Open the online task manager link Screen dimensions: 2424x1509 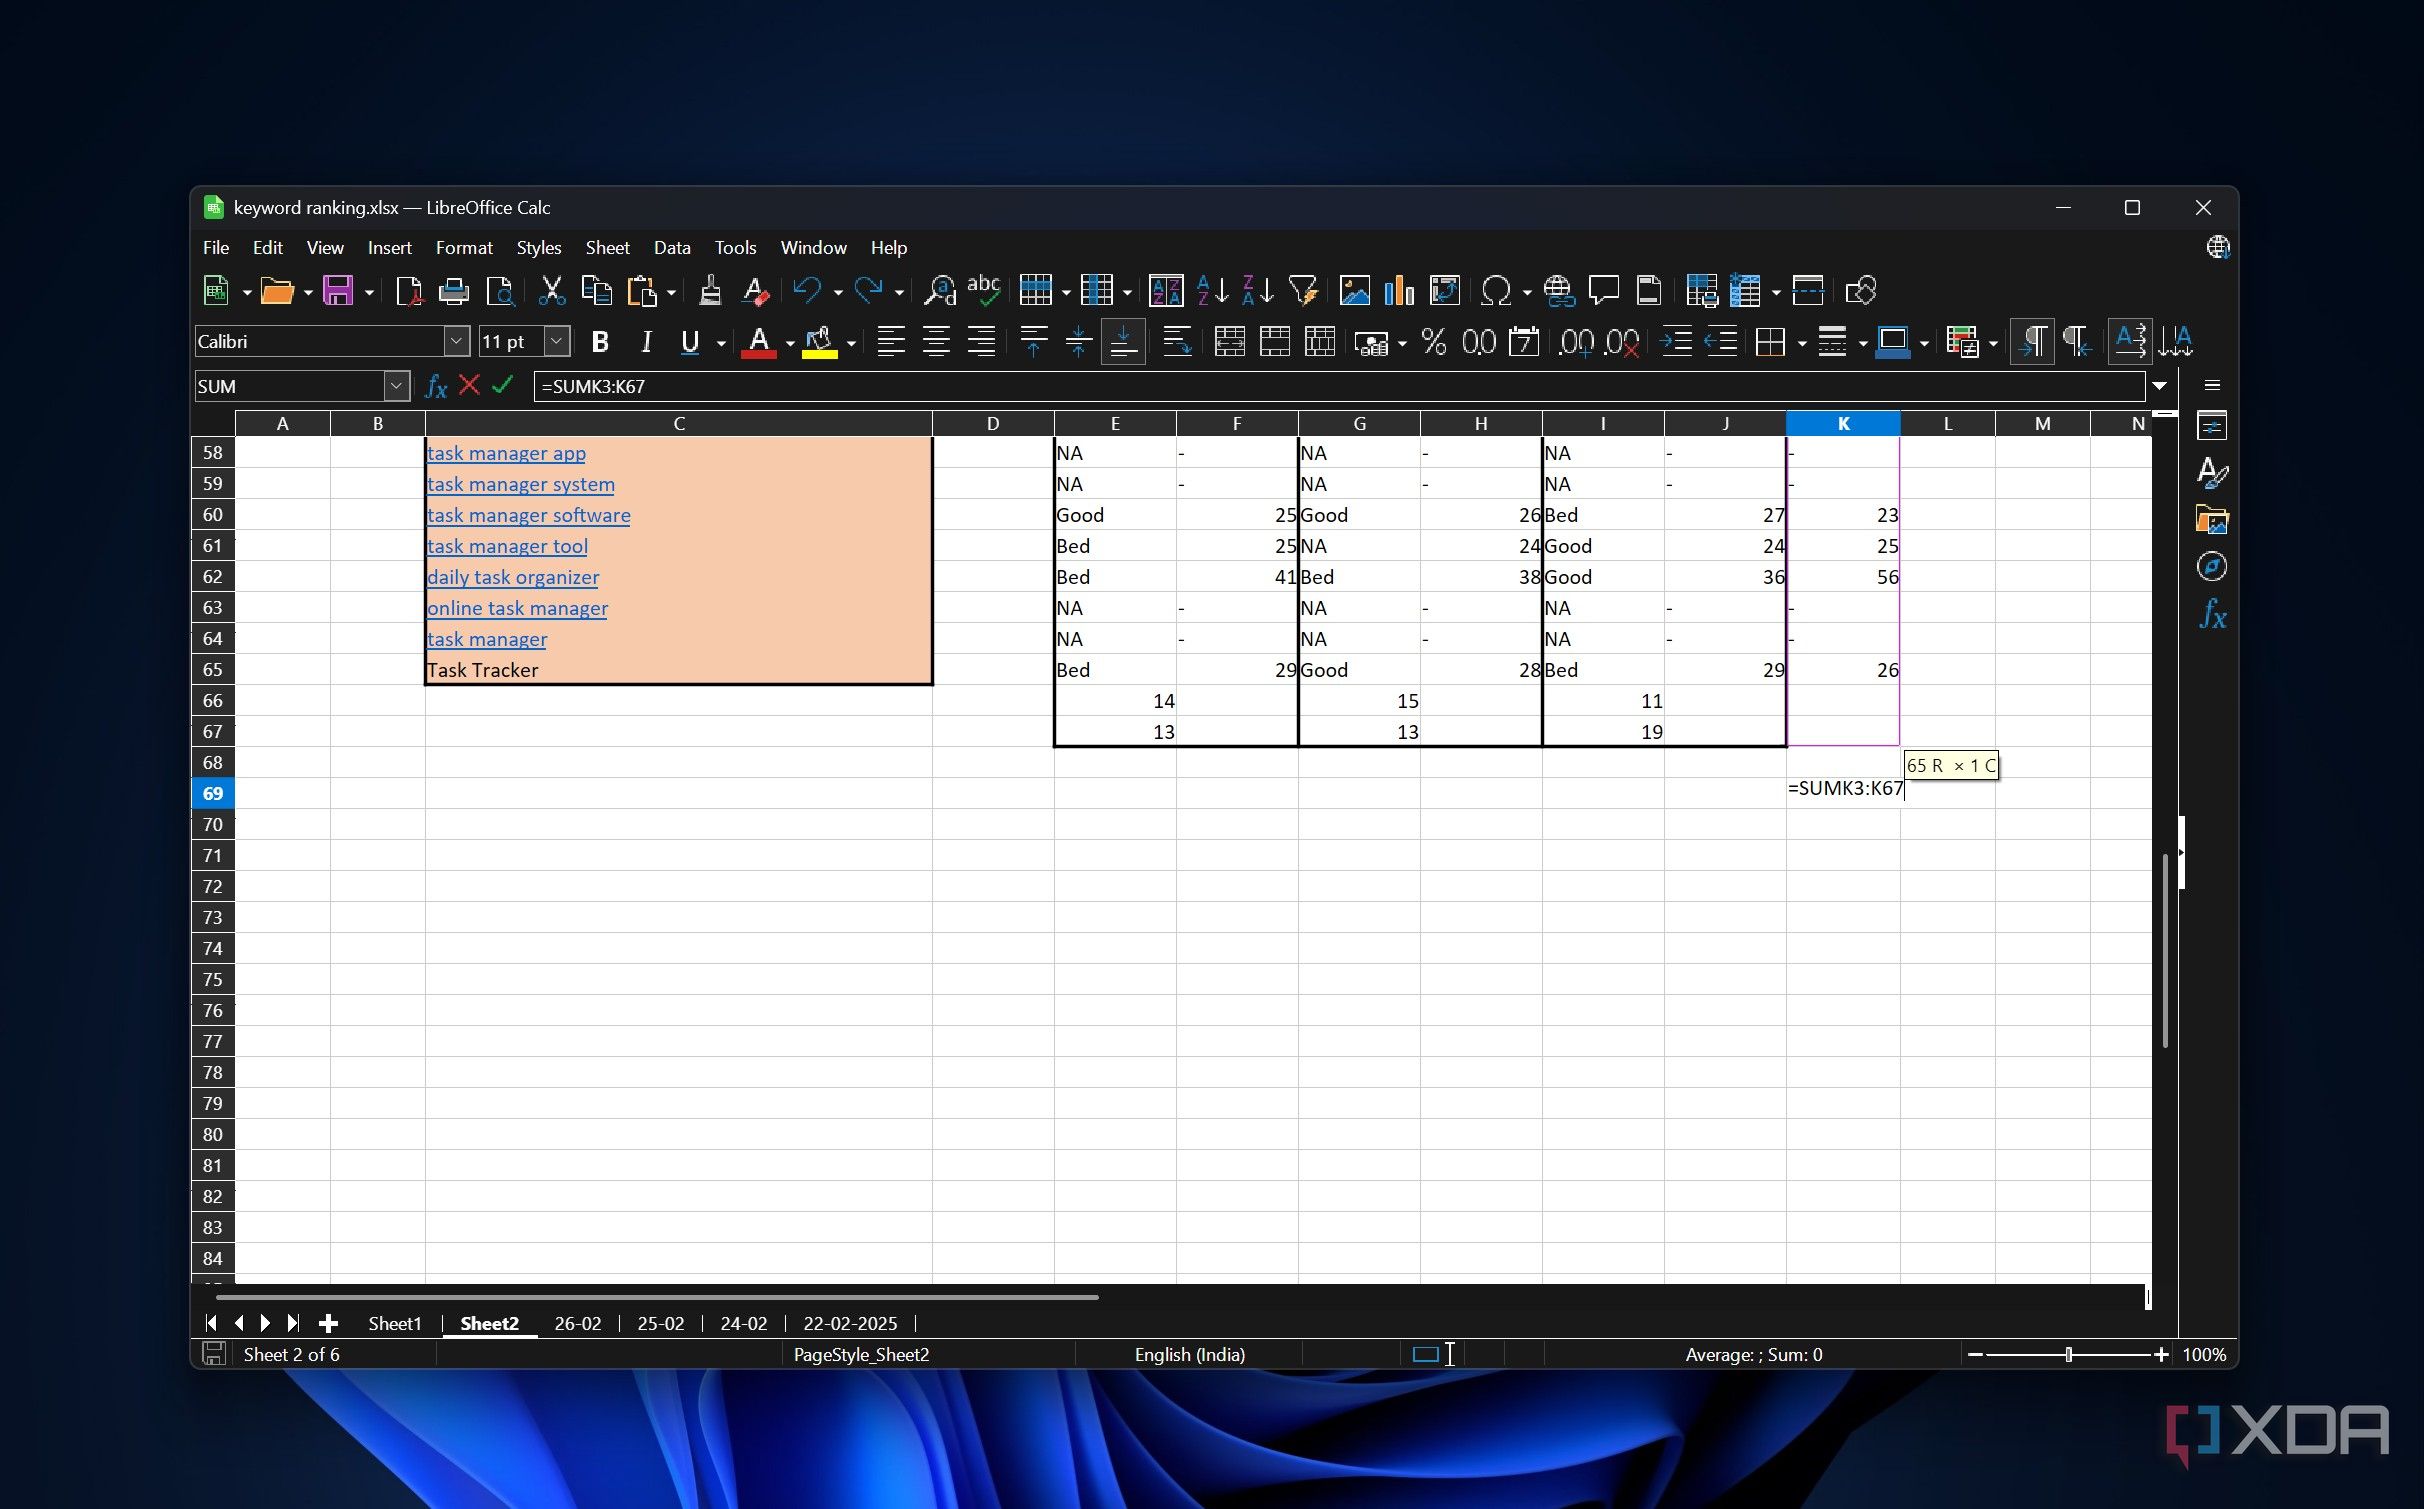(517, 608)
